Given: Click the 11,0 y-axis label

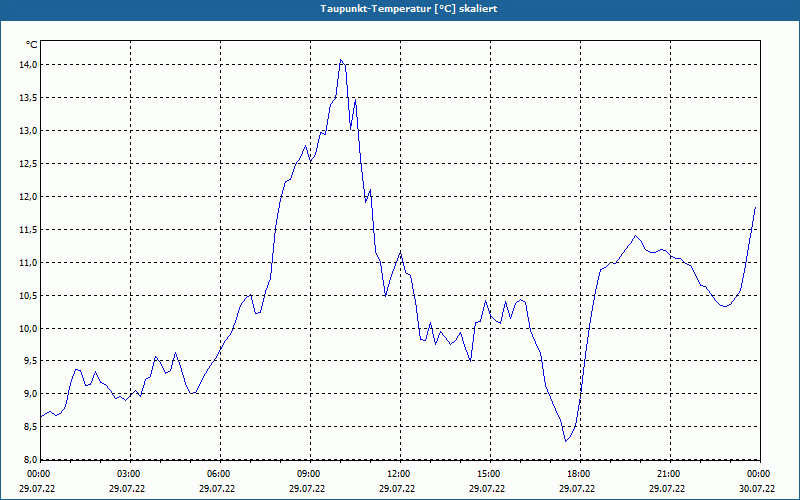Looking at the screenshot, I should tap(29, 262).
